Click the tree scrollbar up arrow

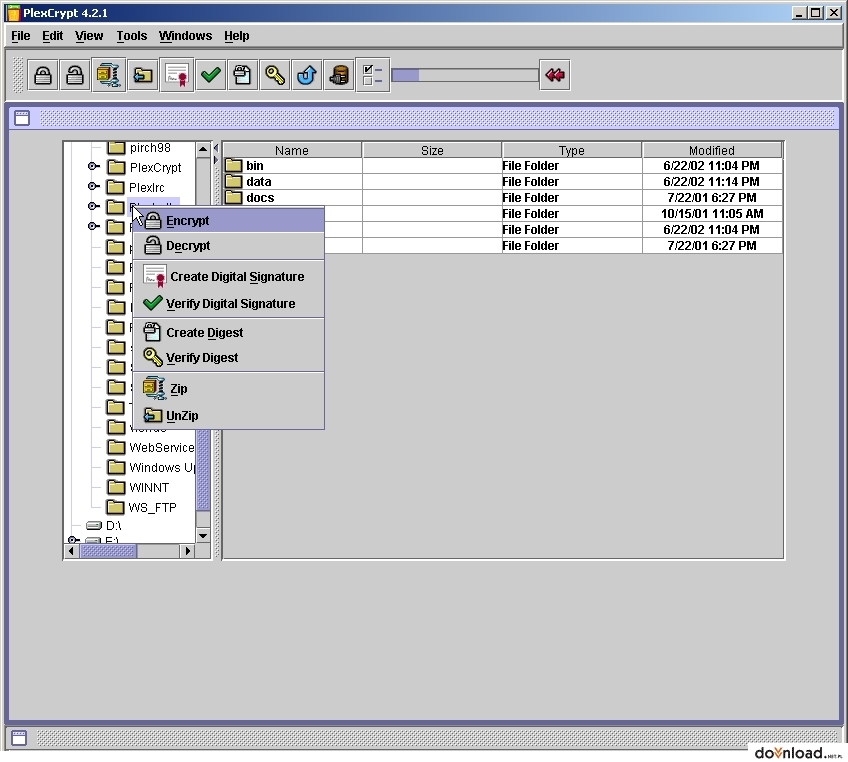(x=203, y=149)
